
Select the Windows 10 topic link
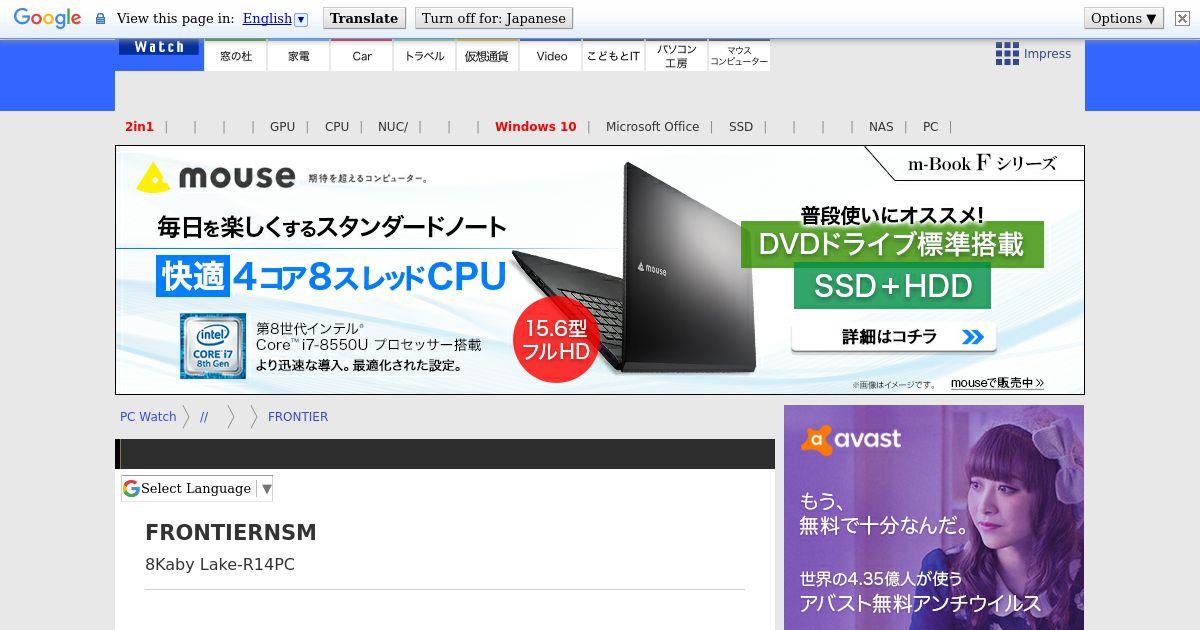coord(535,127)
